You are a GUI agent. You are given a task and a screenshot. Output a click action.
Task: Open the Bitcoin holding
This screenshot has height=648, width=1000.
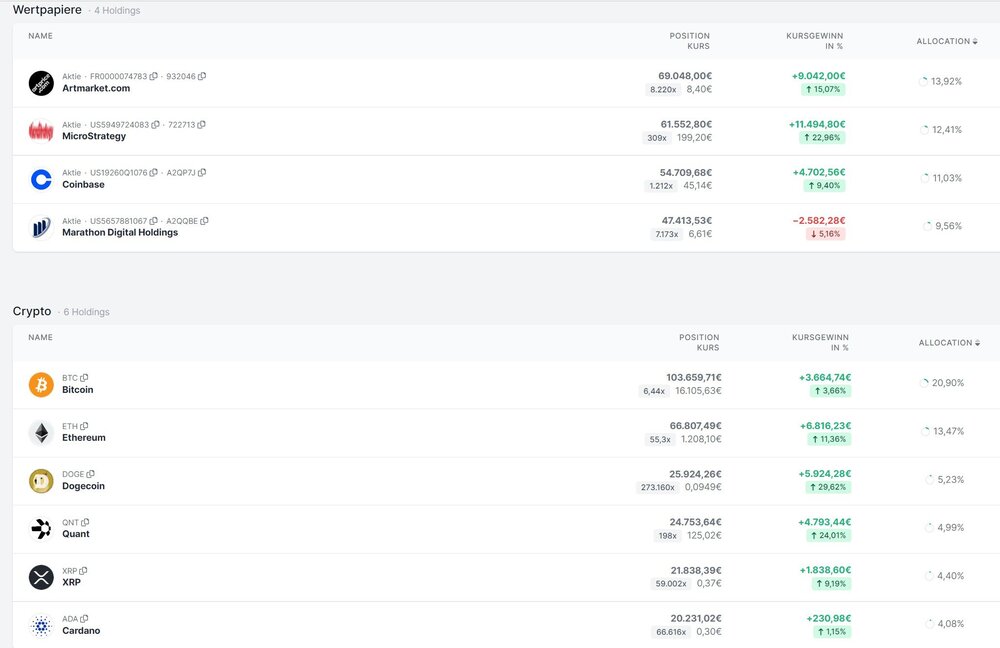77,390
